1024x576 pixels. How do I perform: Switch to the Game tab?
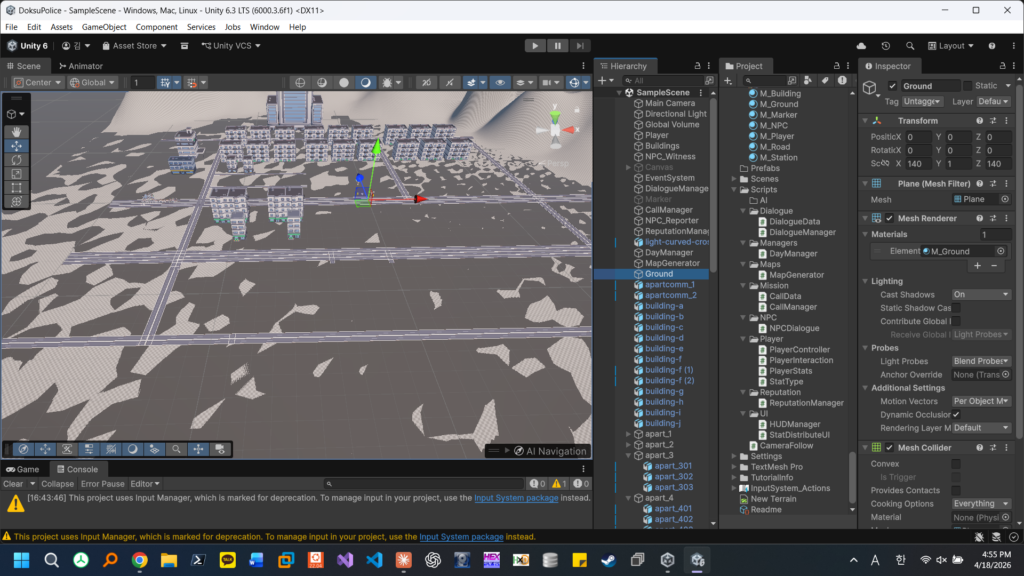pos(23,469)
